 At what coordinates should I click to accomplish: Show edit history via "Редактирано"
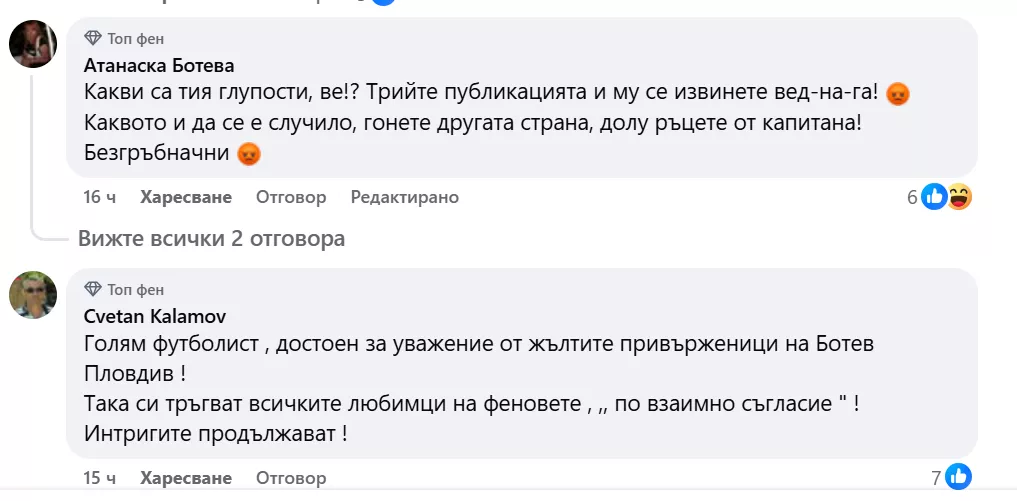(x=404, y=197)
